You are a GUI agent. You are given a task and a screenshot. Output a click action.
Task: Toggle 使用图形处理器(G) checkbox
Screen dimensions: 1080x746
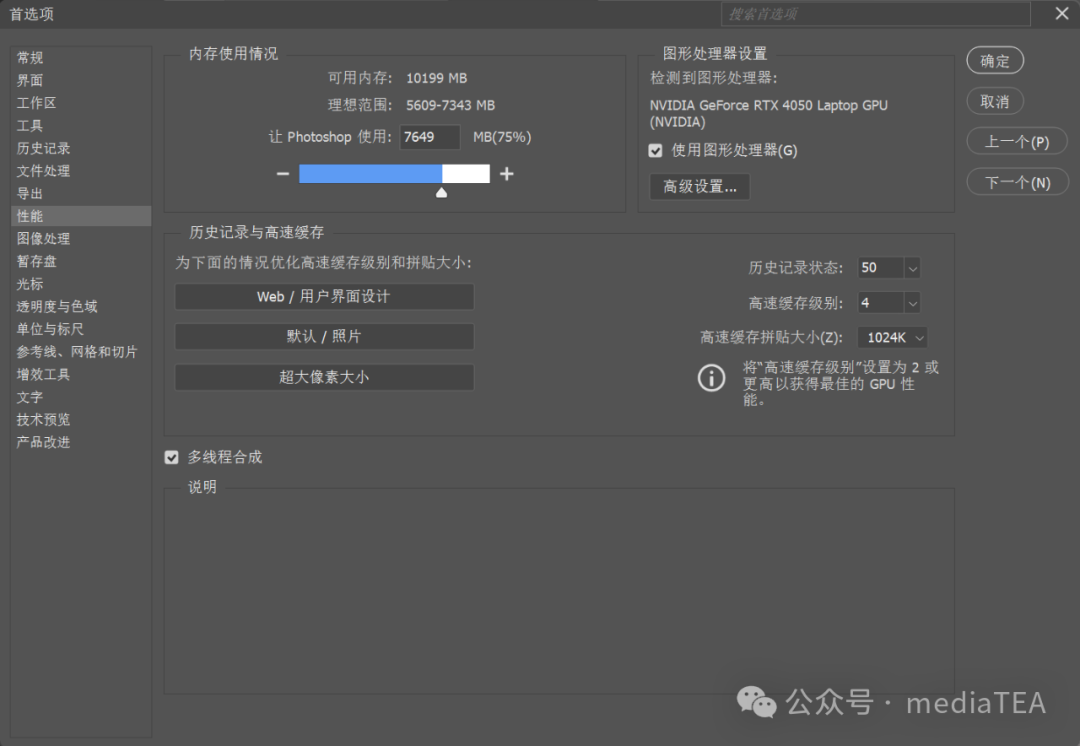[x=655, y=150]
